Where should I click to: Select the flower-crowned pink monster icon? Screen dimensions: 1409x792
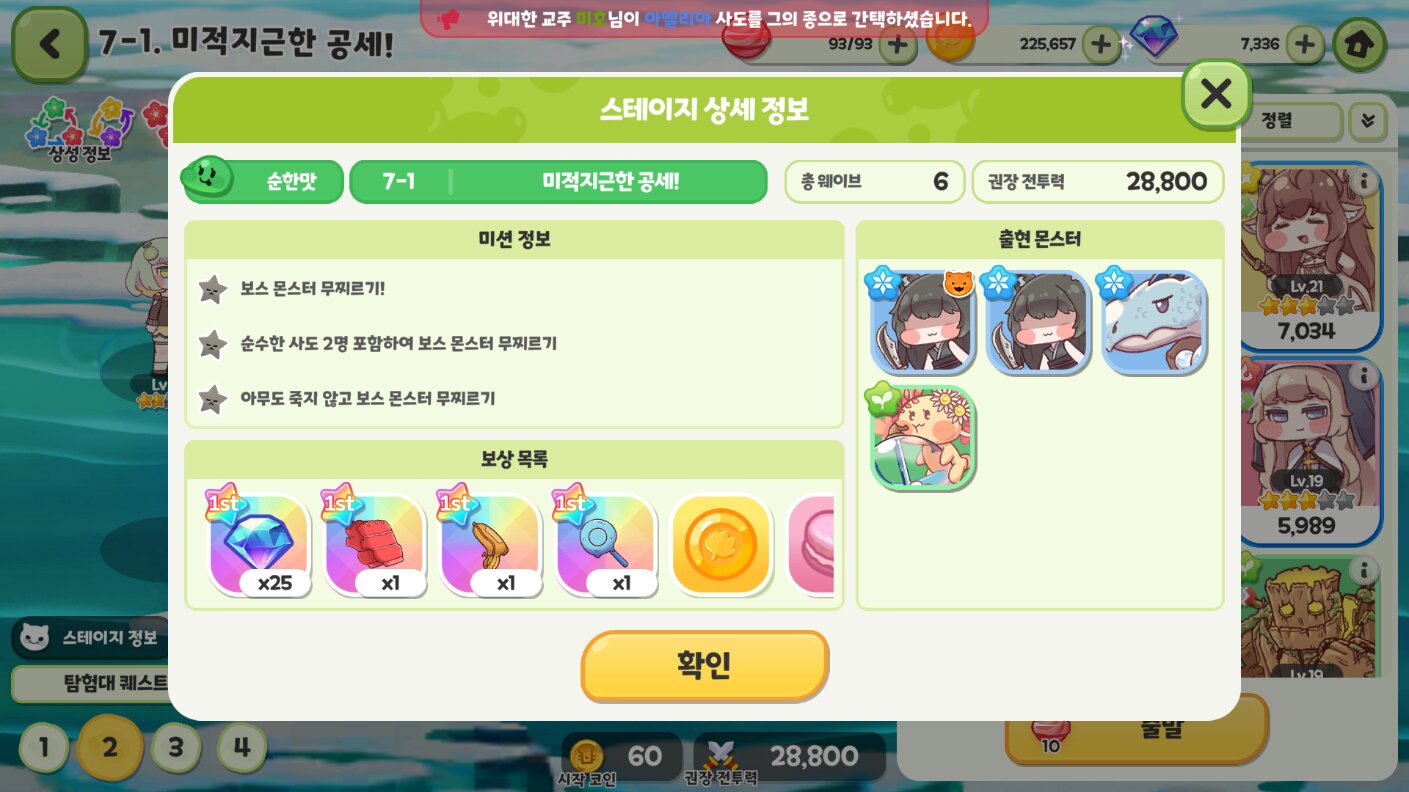923,437
